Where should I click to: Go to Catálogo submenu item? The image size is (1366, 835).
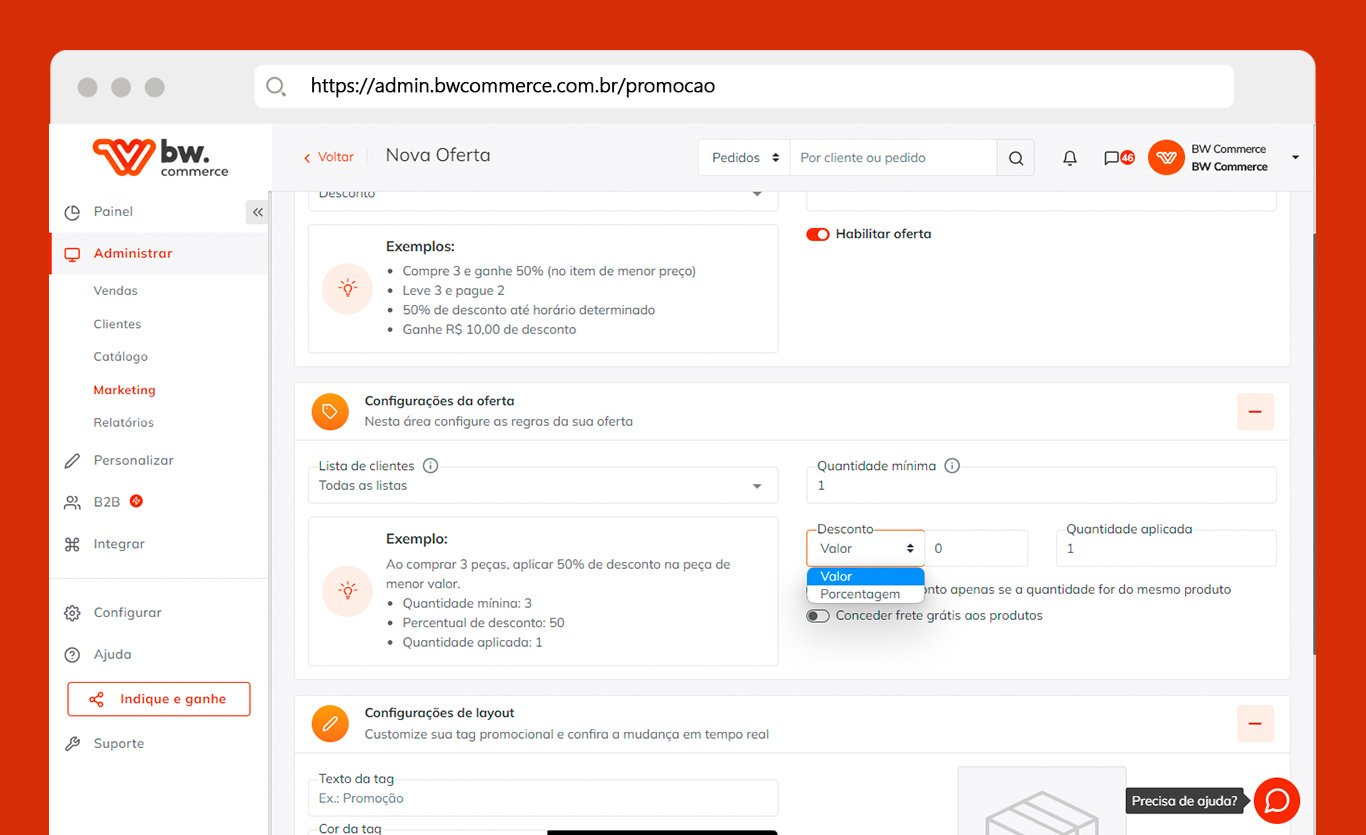pos(120,357)
